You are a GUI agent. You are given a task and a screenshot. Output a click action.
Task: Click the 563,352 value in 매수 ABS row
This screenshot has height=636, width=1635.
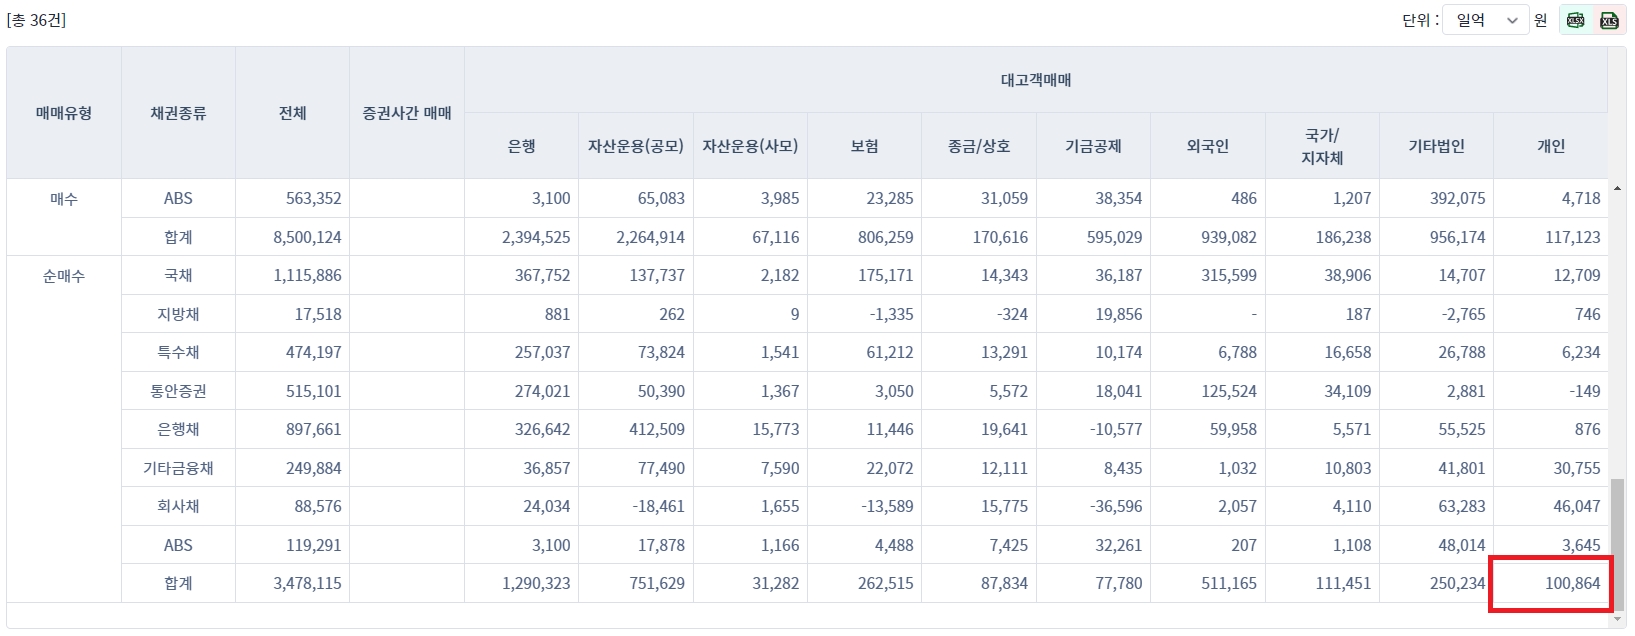coord(314,198)
